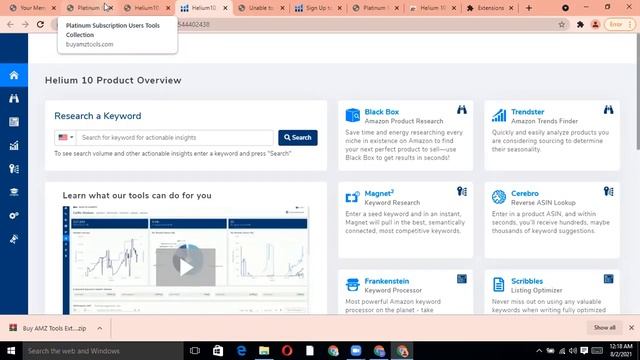Image resolution: width=640 pixels, height=360 pixels.
Task: Open the Chrome extensions puzzle icon
Action: (580, 24)
